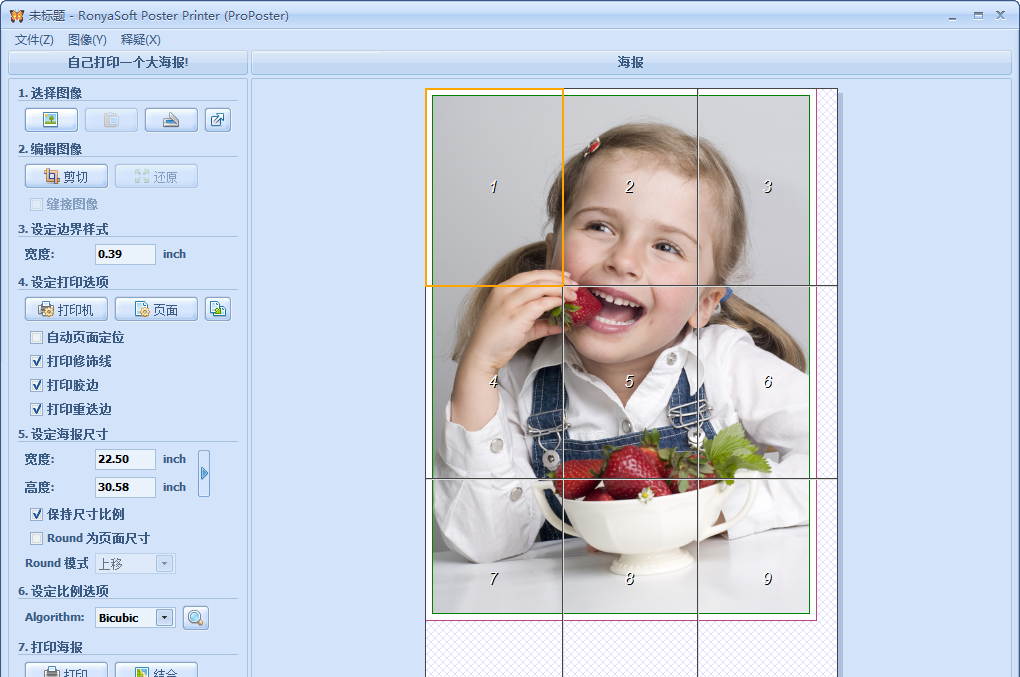Screen dimensions: 1020x677
Task: Click the icon button right of 页面
Action: [217, 309]
